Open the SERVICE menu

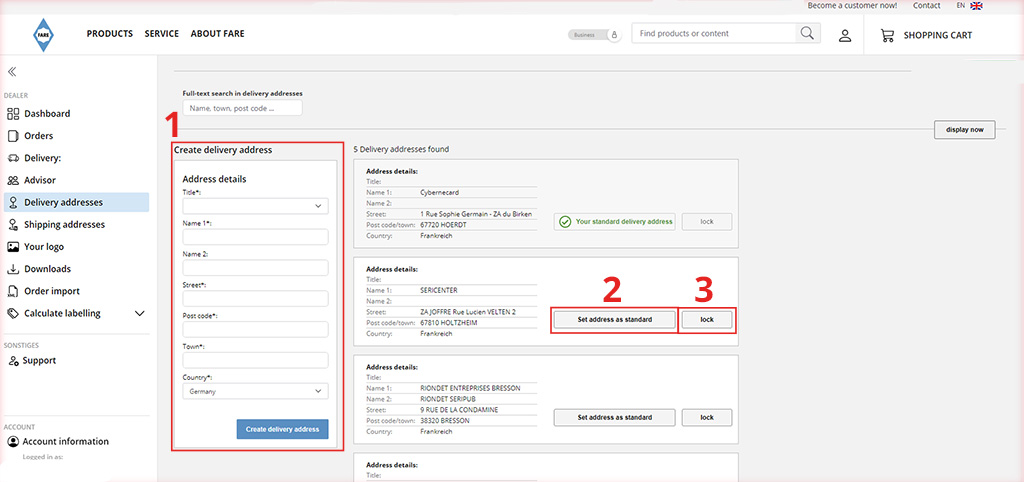click(x=161, y=33)
